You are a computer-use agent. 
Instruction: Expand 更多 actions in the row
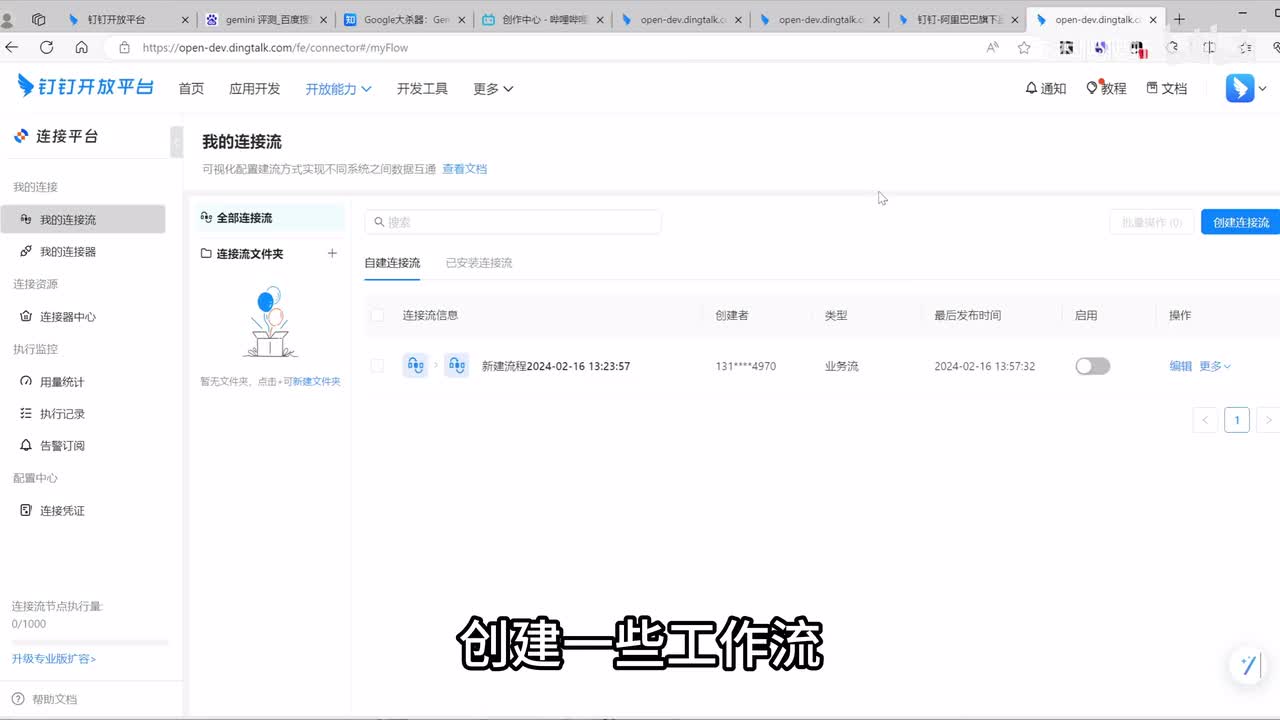tap(1215, 366)
